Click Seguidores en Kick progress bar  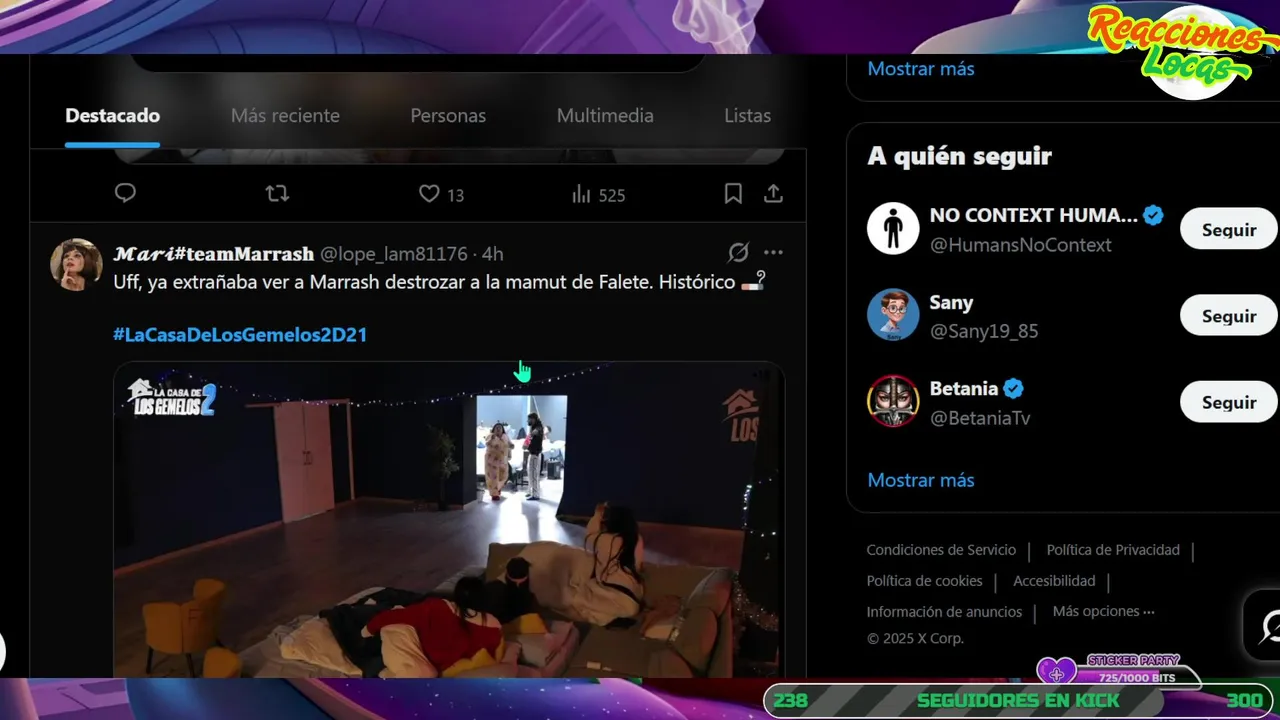1018,701
